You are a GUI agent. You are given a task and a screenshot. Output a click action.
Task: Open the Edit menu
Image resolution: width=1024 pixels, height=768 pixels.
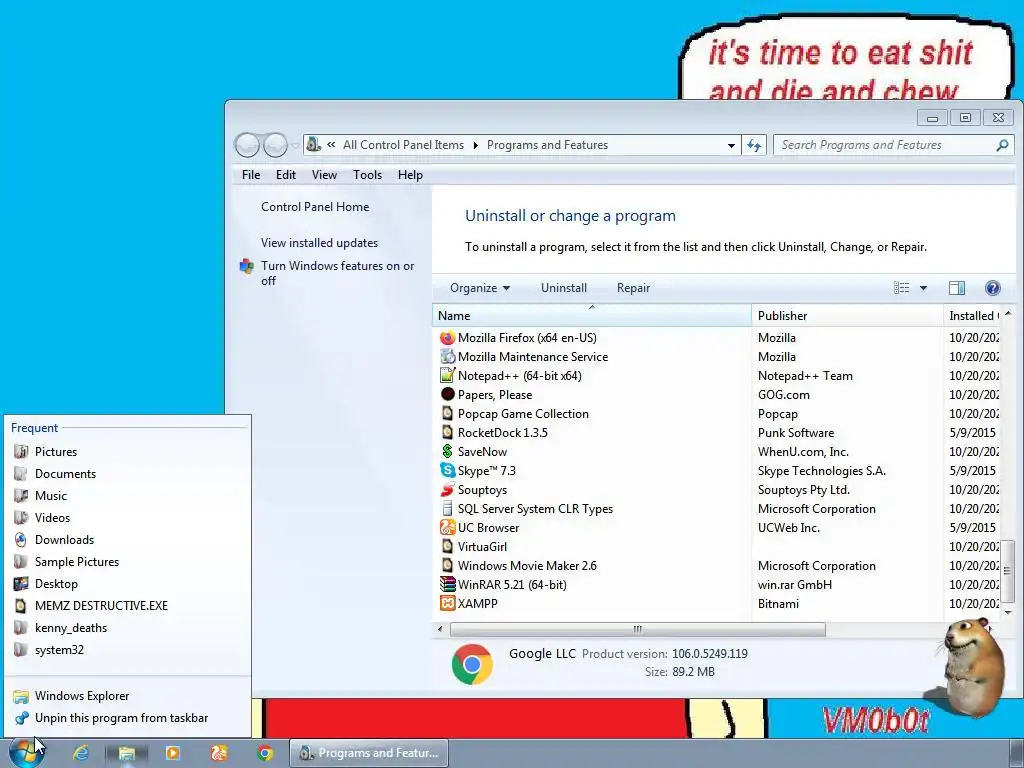coord(285,175)
